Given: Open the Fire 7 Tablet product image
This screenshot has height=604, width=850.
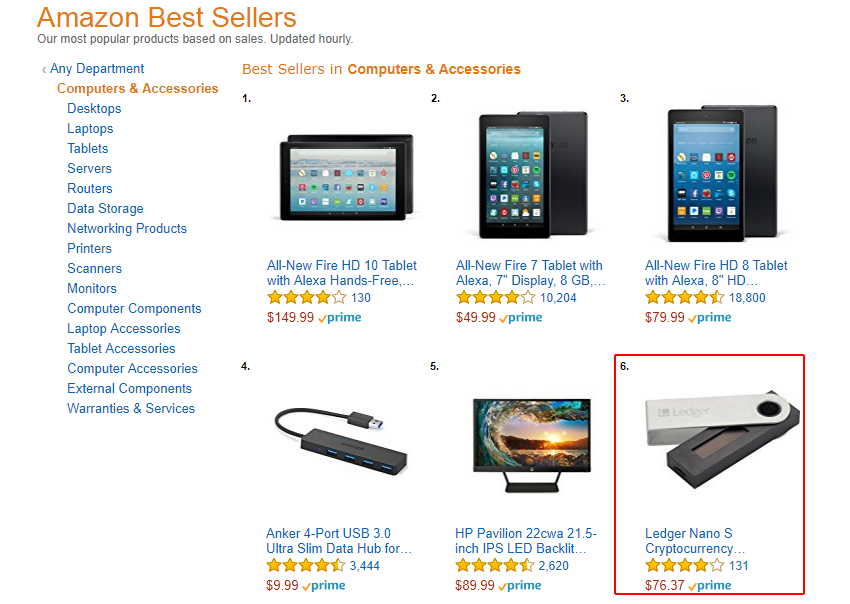Looking at the screenshot, I should pos(530,176).
